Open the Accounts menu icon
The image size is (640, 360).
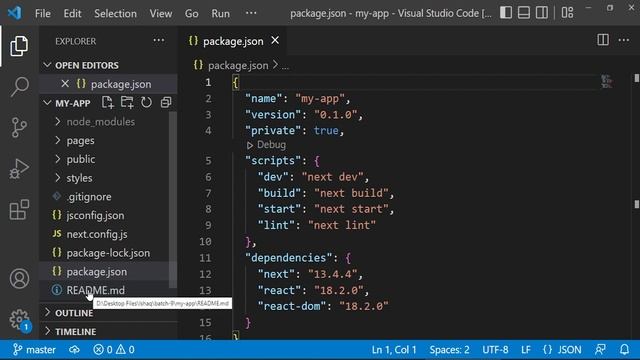click(x=19, y=279)
